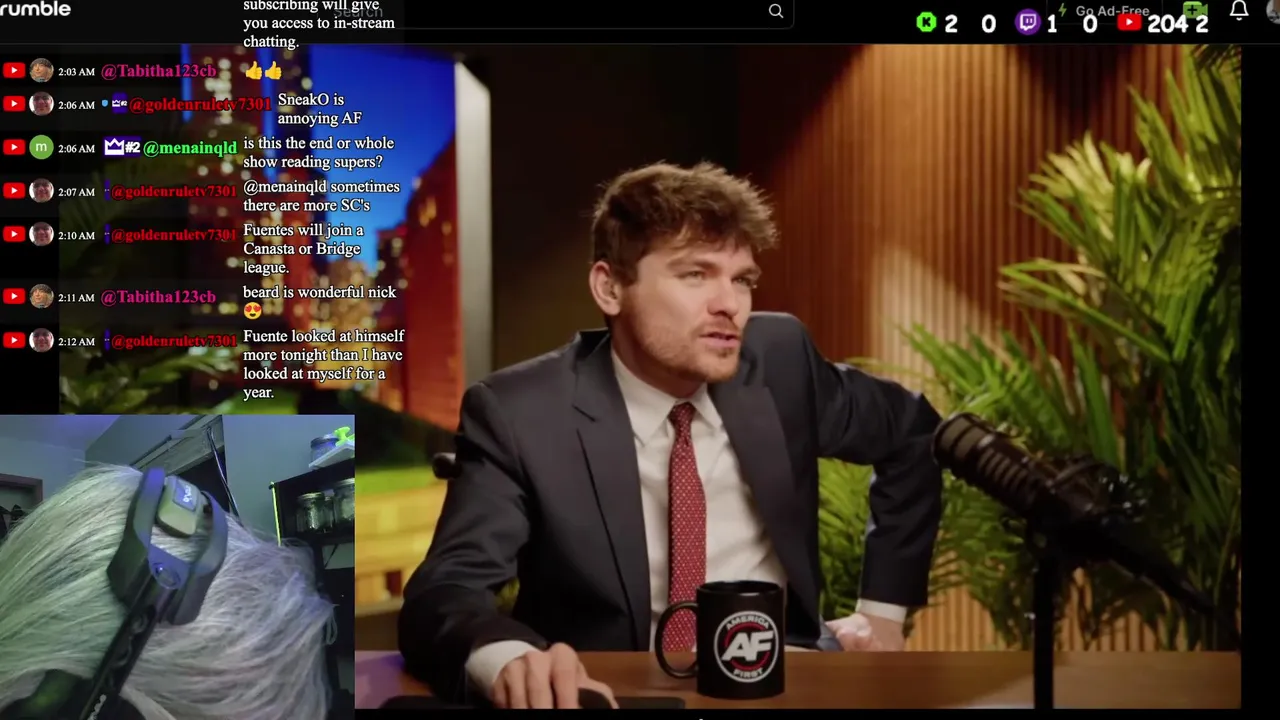Click the green upload video camera icon
The width and height of the screenshot is (1280, 720).
tap(1194, 10)
